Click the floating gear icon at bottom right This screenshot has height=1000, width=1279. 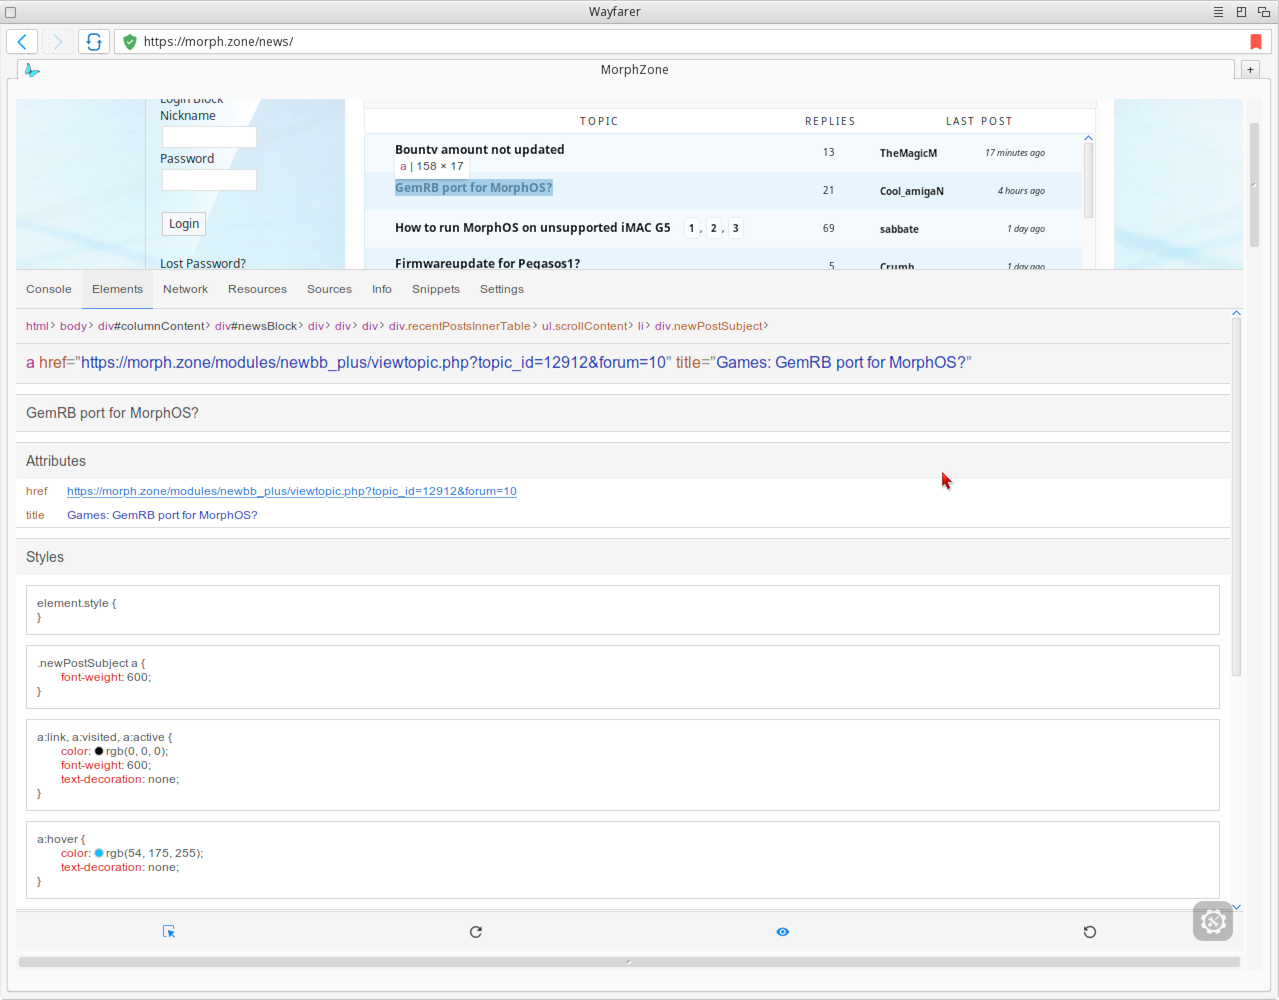tap(1212, 921)
